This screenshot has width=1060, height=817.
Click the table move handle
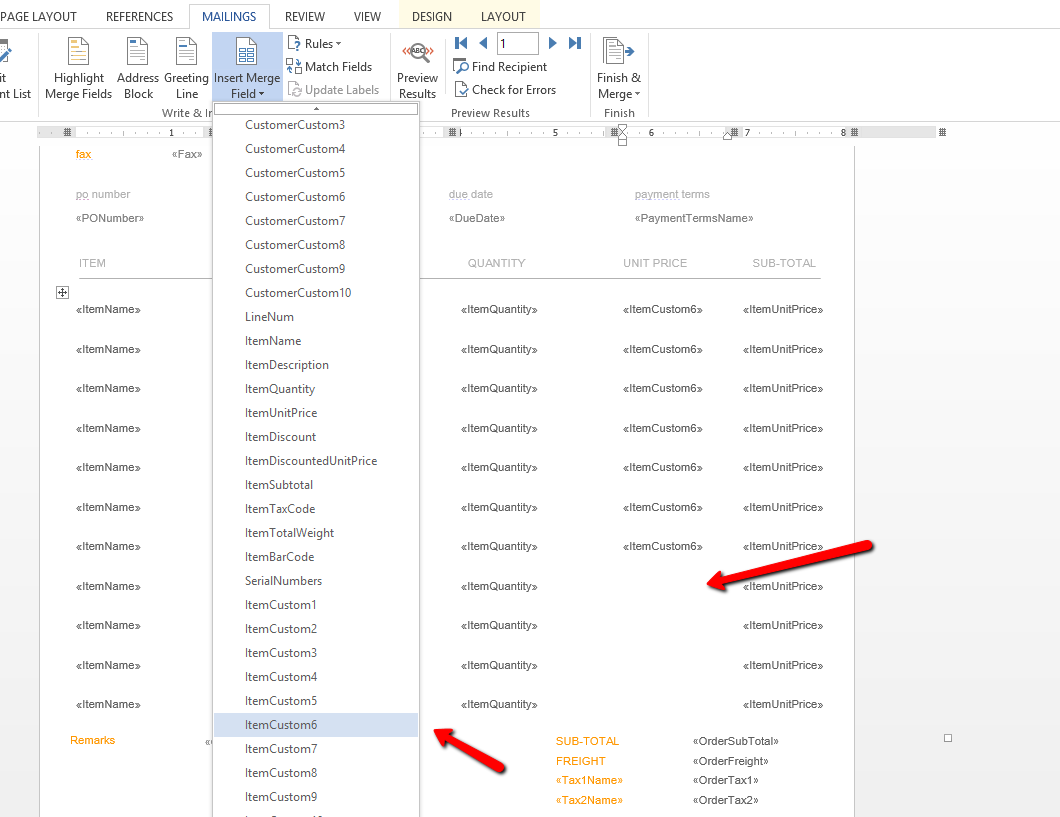click(x=62, y=293)
